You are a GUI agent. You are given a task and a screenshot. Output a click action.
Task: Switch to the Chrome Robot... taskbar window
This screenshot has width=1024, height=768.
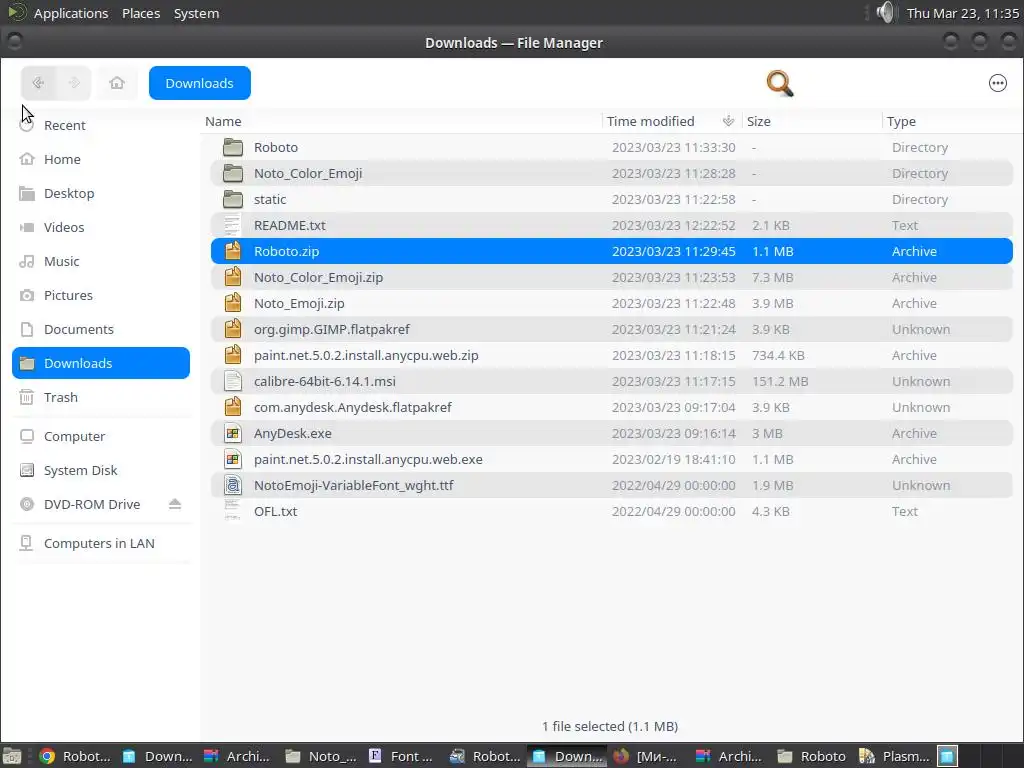[75, 756]
